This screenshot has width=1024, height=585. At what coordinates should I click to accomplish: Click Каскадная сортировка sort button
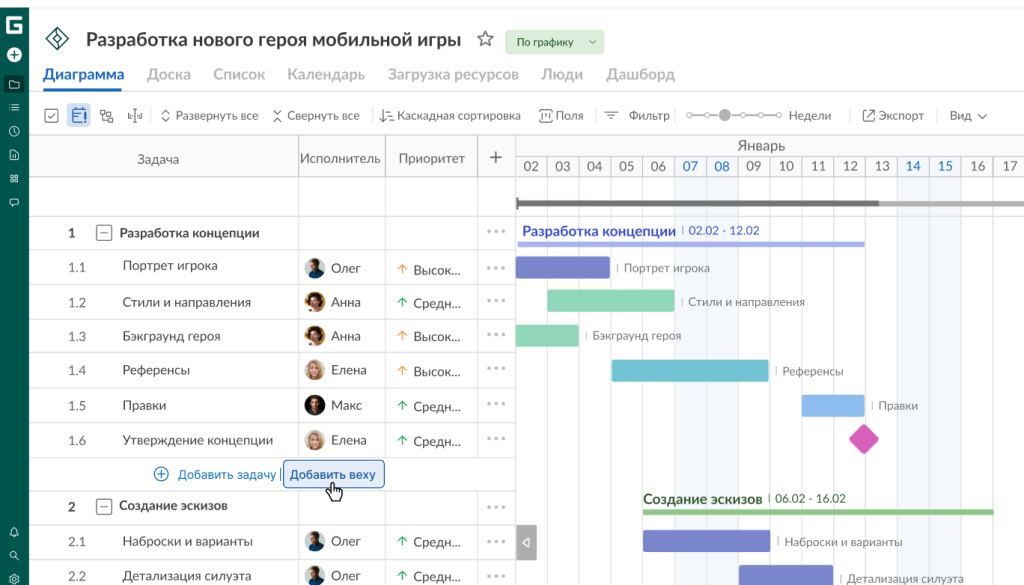pos(450,116)
